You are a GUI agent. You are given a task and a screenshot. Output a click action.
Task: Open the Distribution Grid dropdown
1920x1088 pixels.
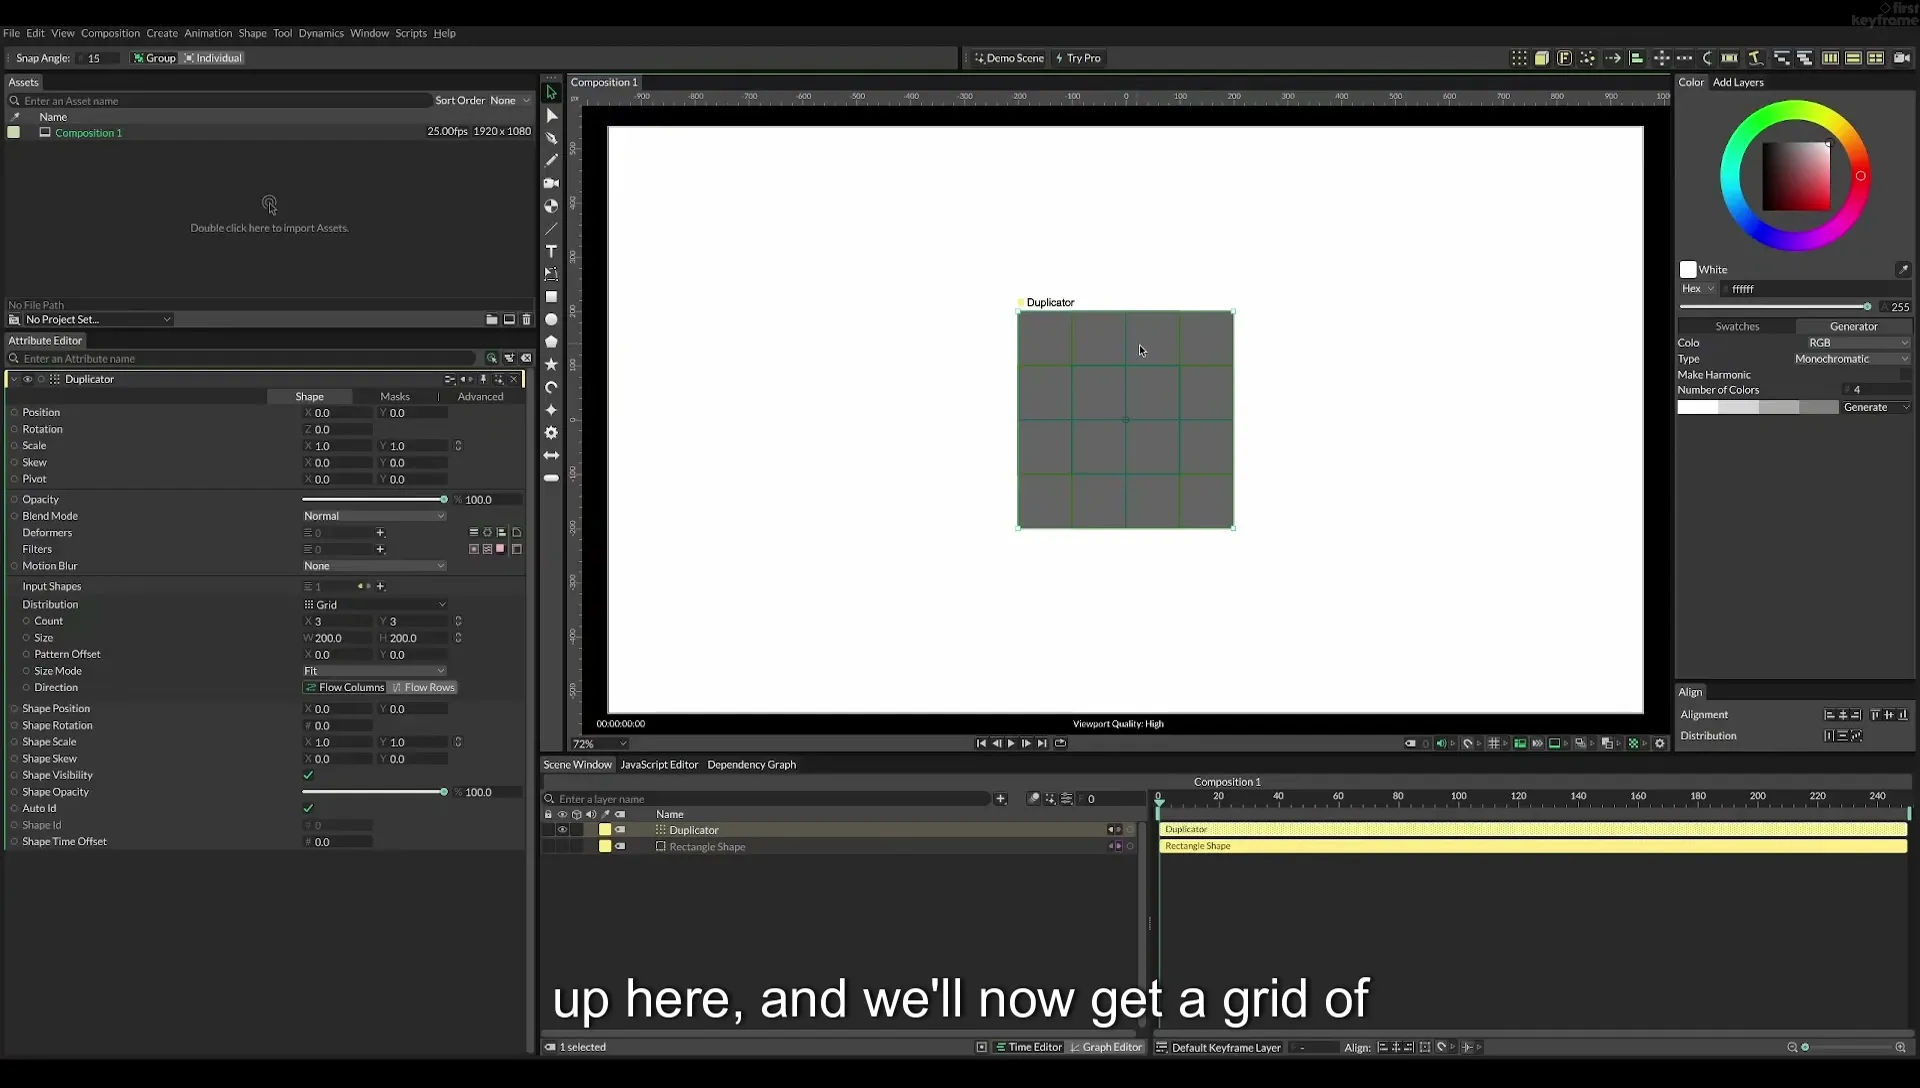374,605
